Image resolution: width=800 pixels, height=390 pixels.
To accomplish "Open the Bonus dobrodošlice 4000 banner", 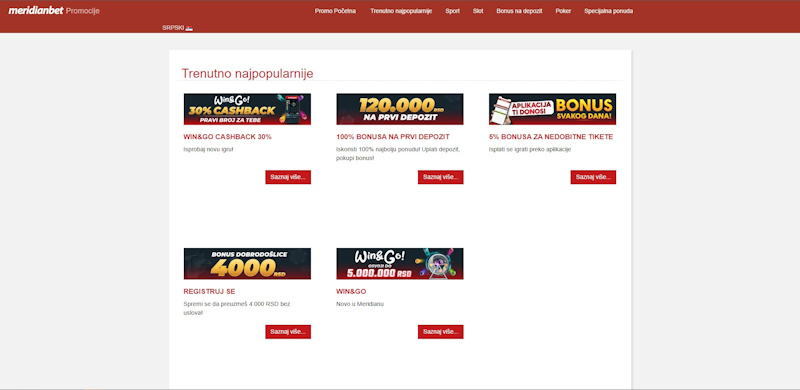I will [x=247, y=264].
